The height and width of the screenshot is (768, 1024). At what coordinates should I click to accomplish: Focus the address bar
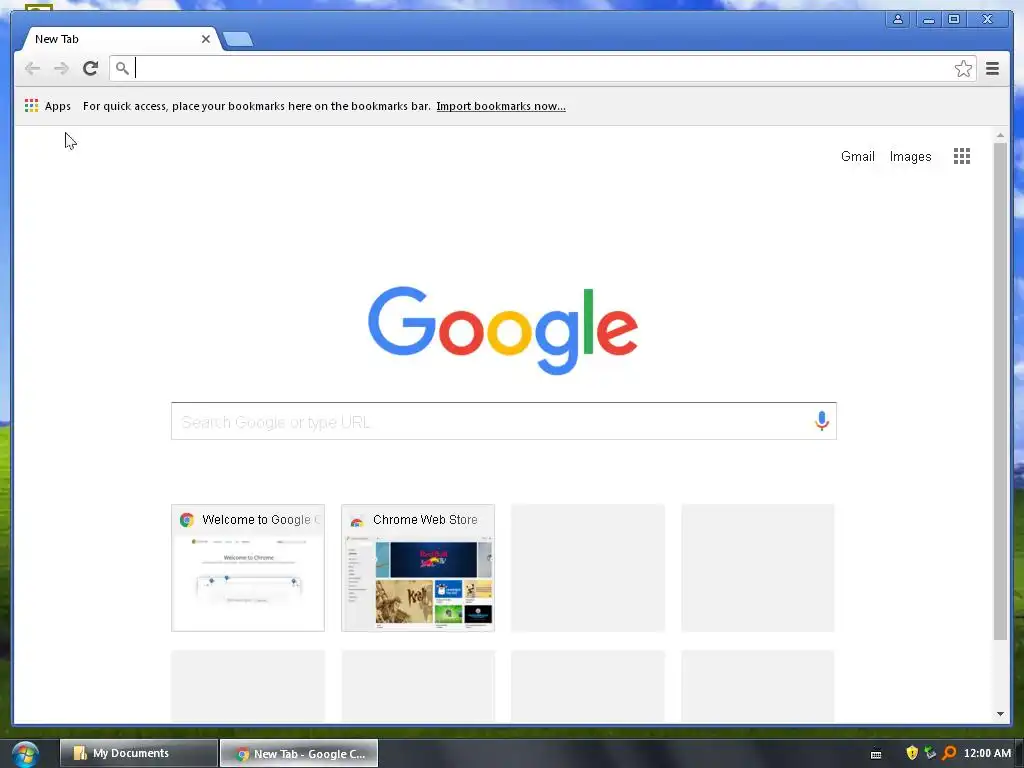tap(542, 69)
